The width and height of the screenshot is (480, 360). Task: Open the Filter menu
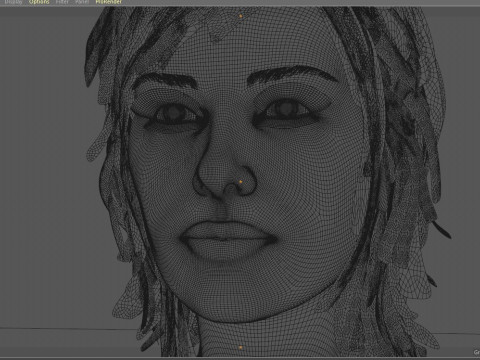(62, 2)
